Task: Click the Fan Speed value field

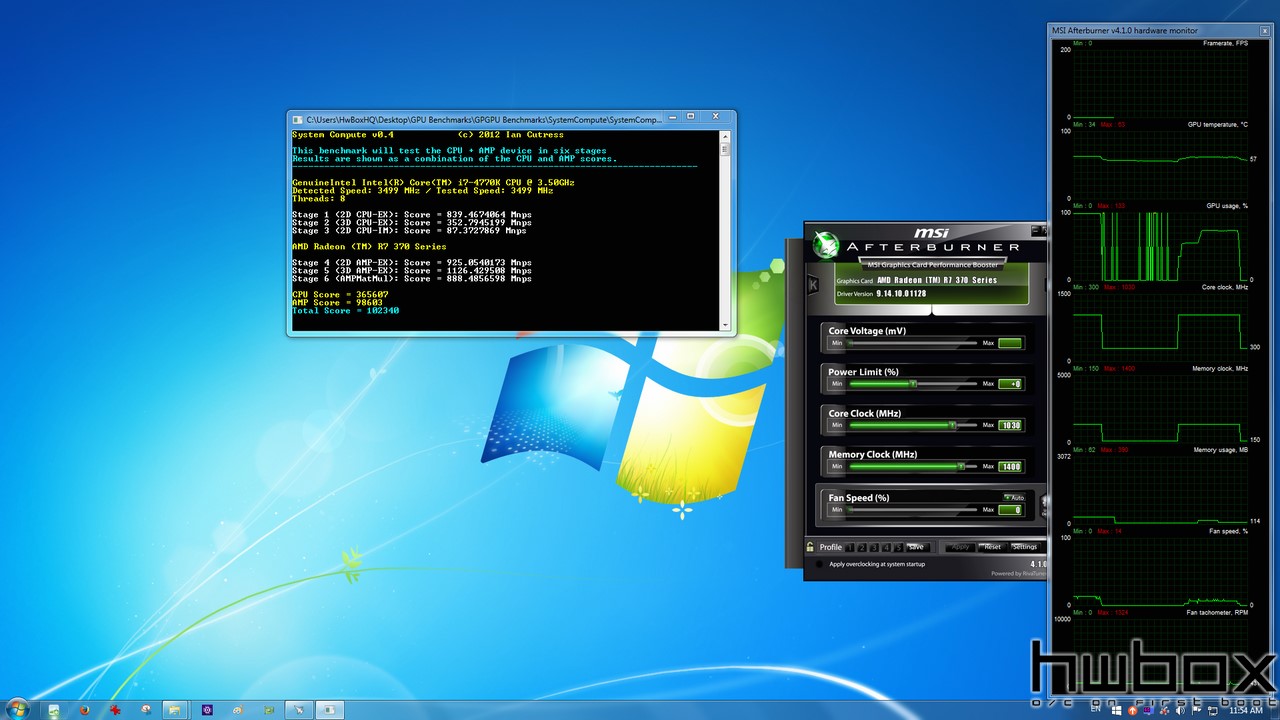Action: (1010, 510)
